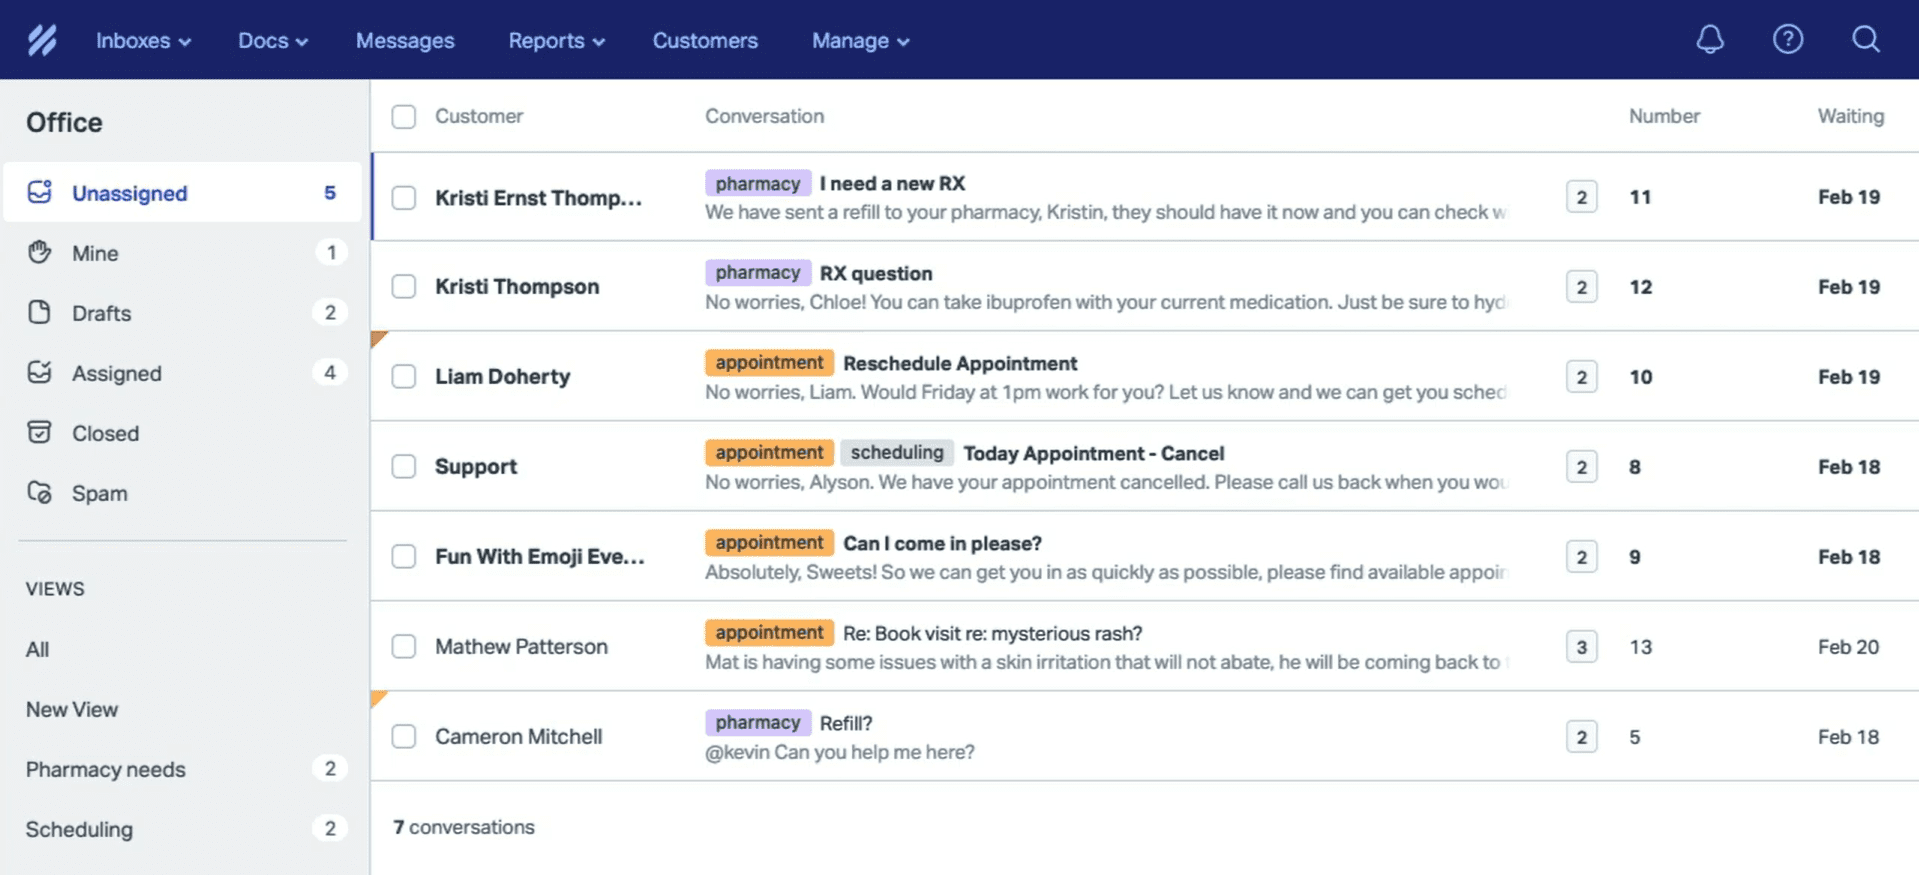
Task: Open the Drafts folder icon
Action: pos(40,313)
